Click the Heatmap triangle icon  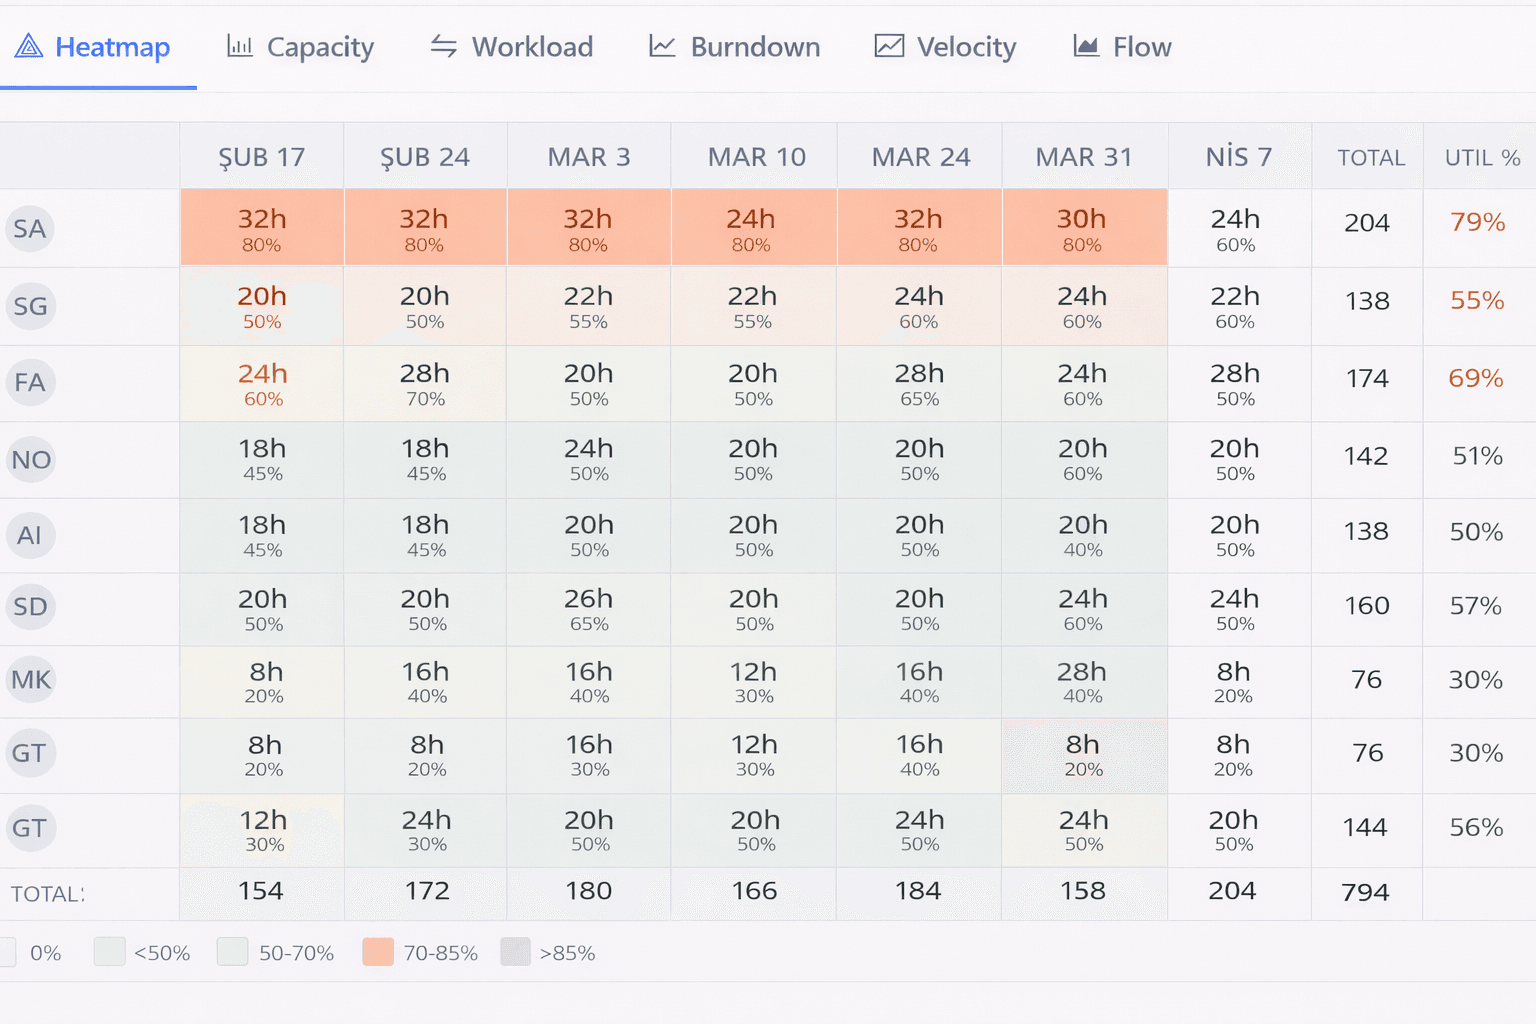(29, 46)
